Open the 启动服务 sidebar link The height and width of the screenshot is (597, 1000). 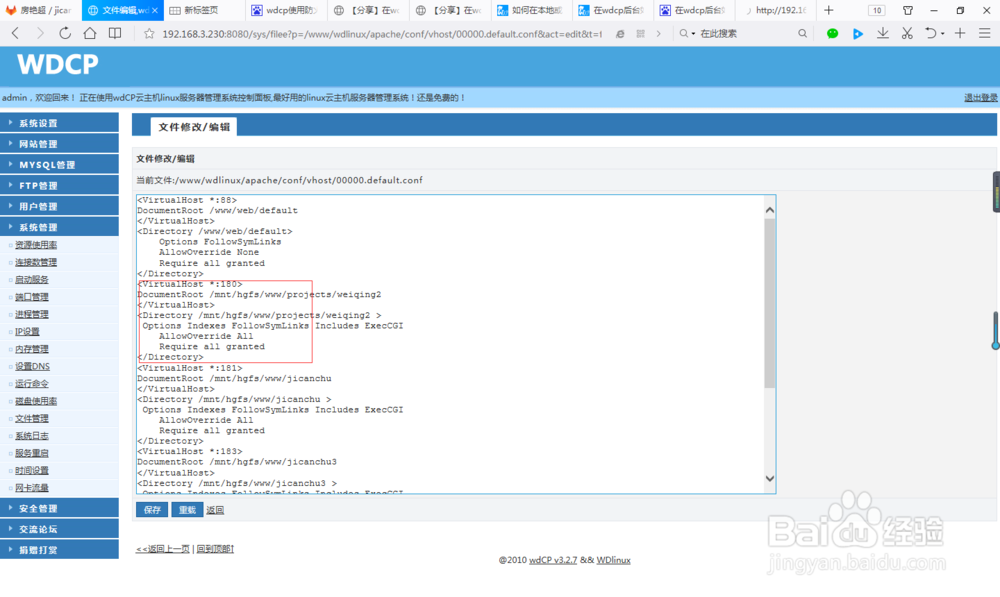(x=32, y=279)
